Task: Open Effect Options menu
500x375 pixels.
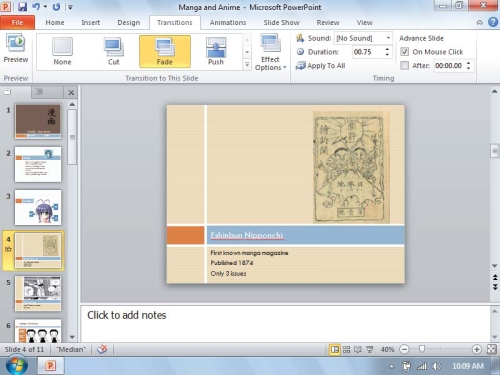Action: pos(270,52)
